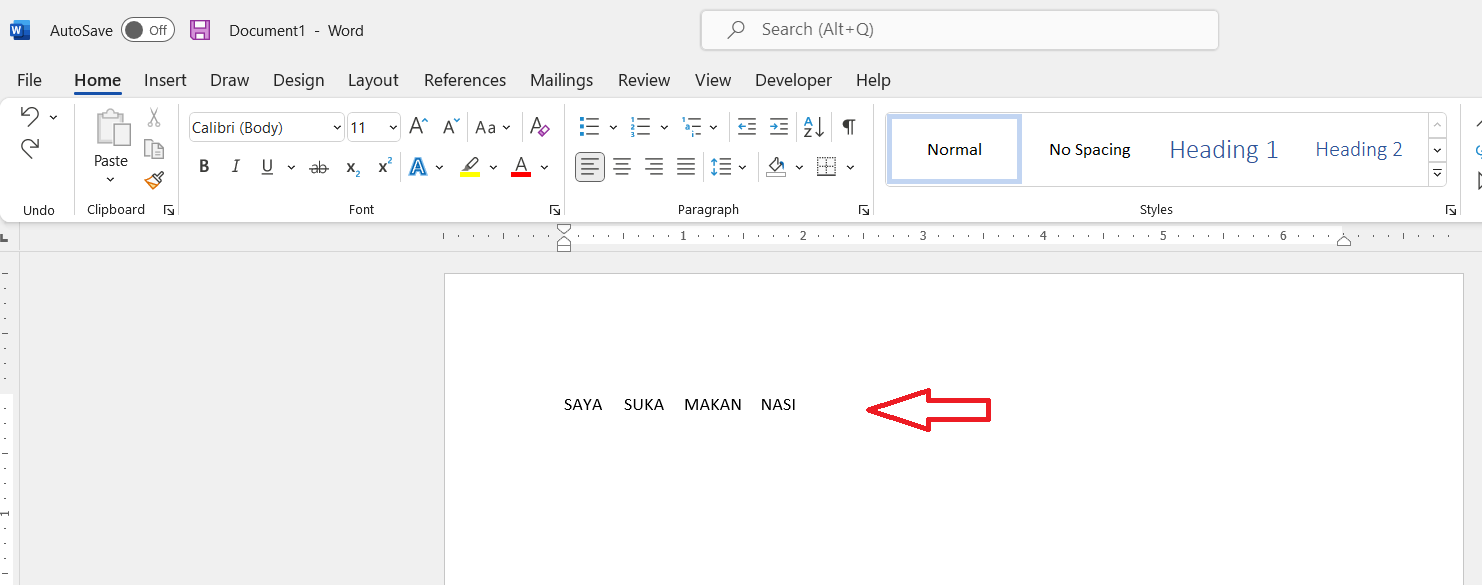Select the No Spacing style
This screenshot has width=1482, height=585.
point(1089,150)
